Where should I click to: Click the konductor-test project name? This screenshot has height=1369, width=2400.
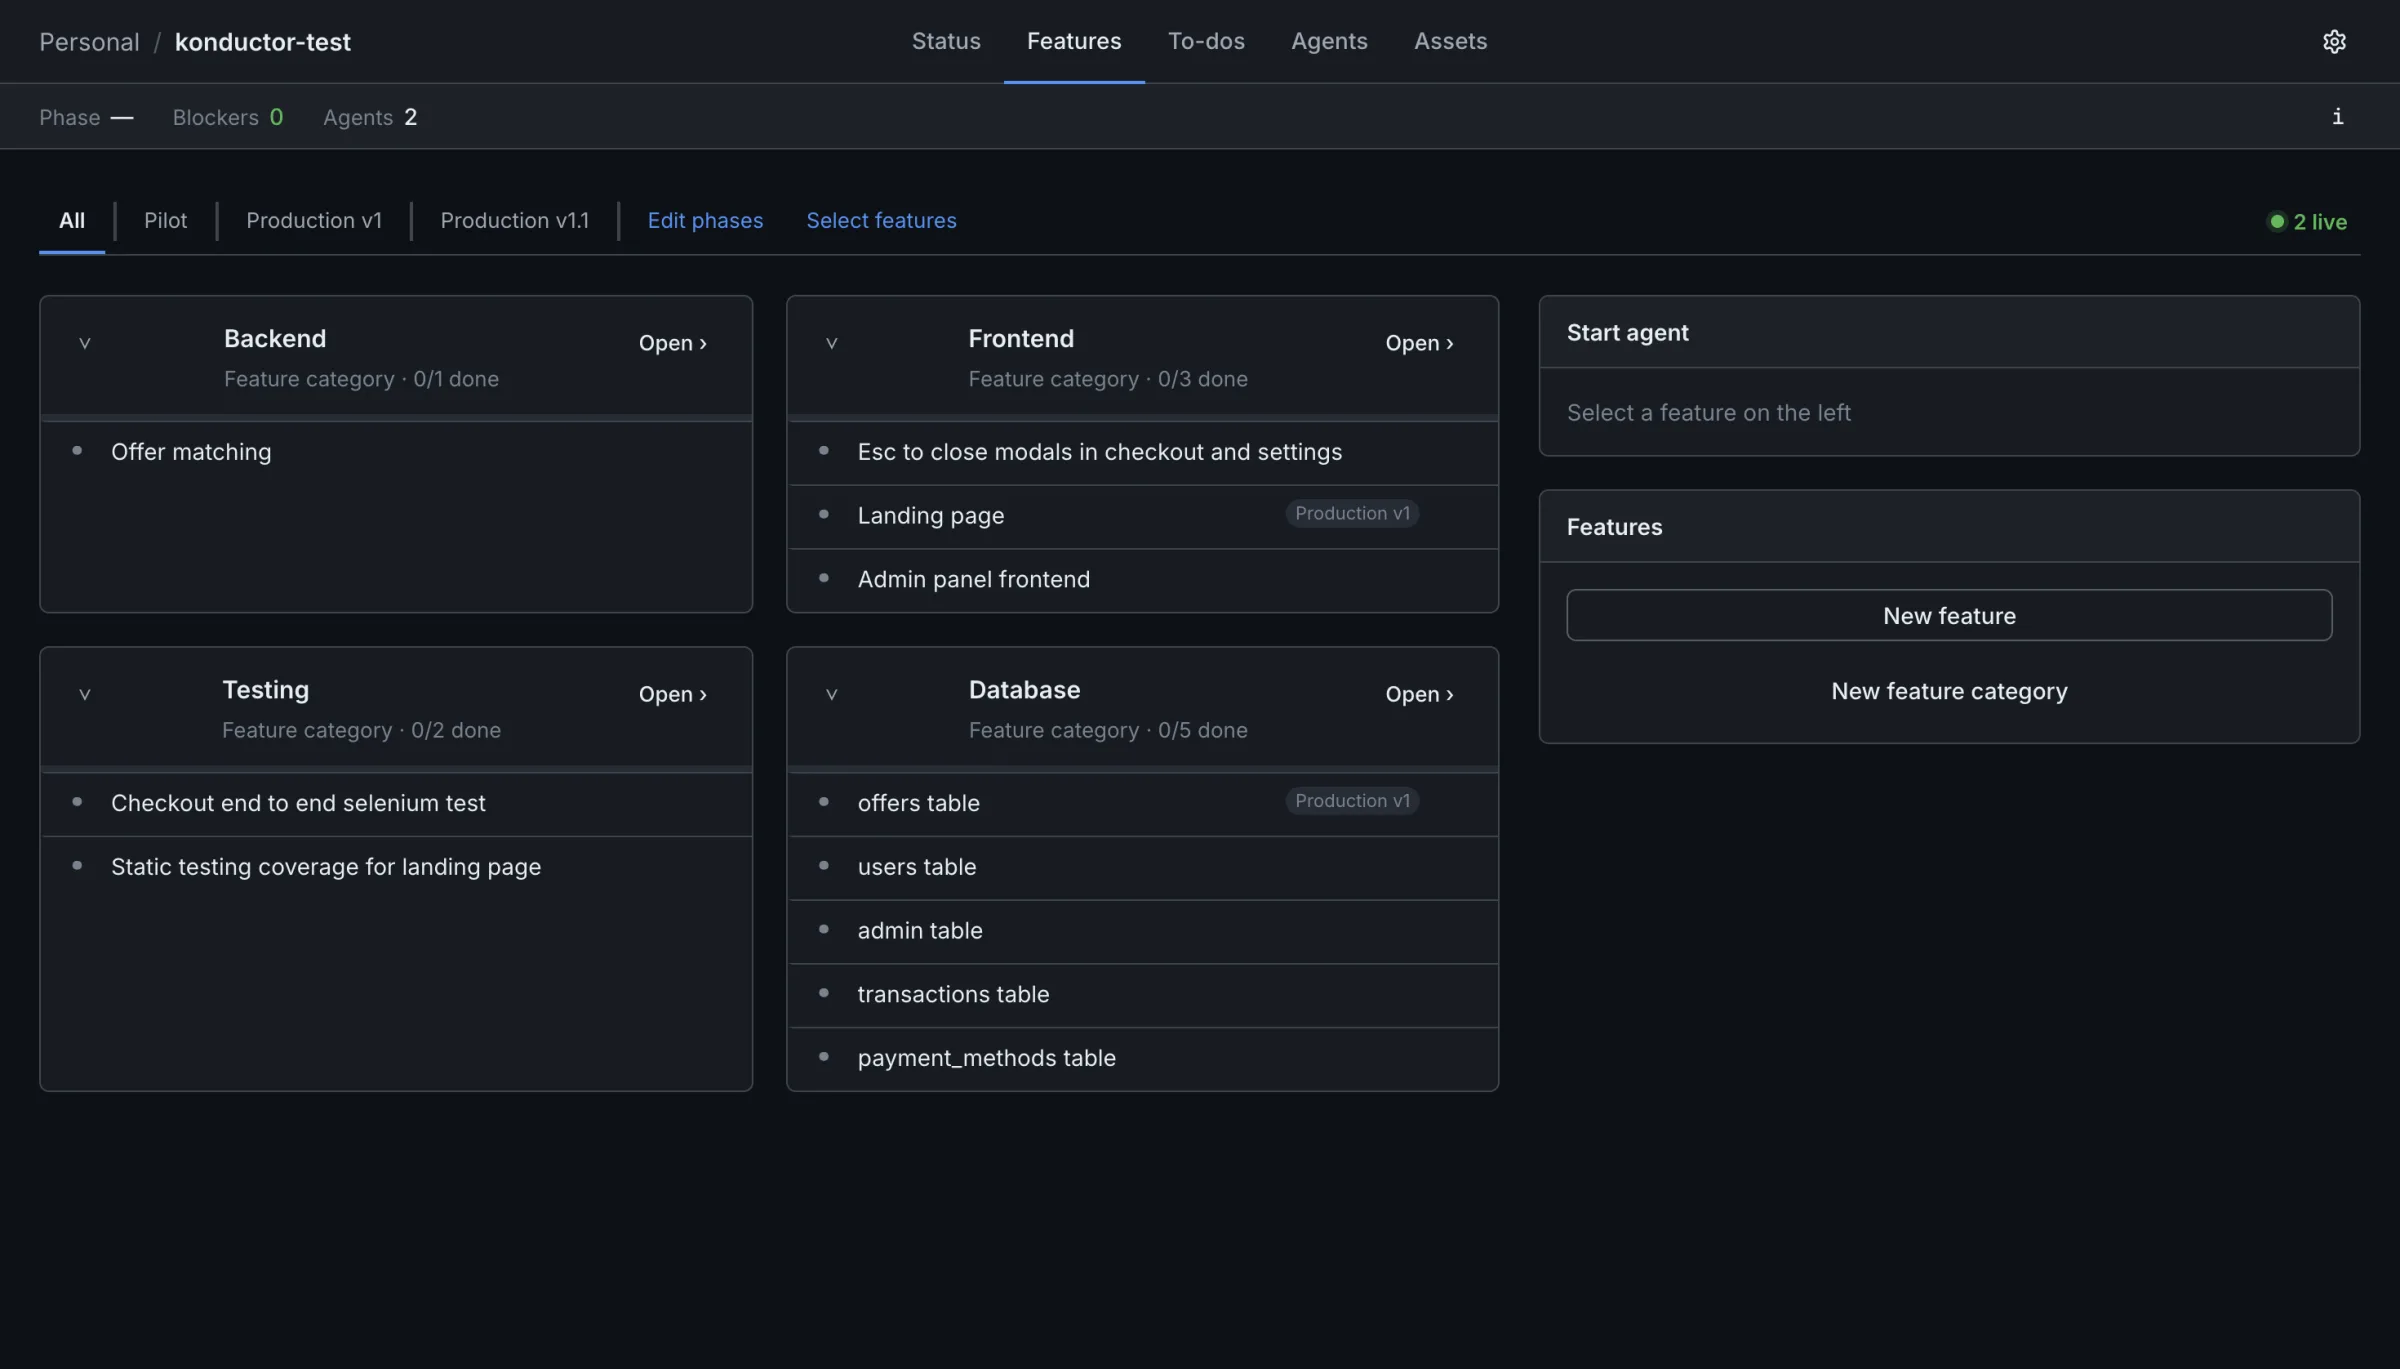point(263,42)
